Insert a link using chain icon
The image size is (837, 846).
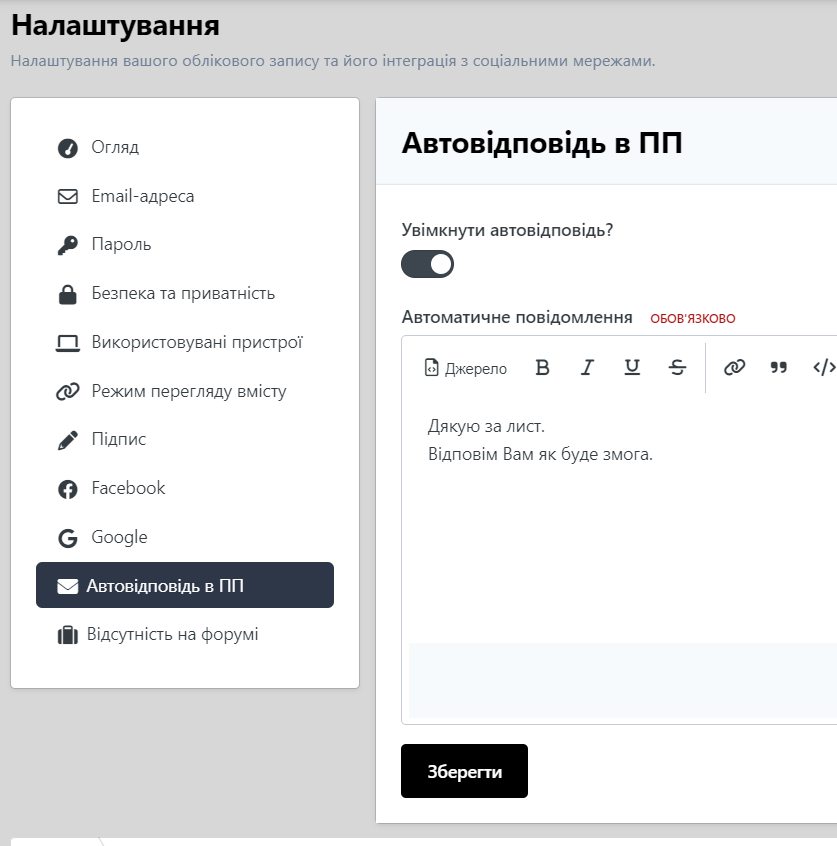pos(734,368)
